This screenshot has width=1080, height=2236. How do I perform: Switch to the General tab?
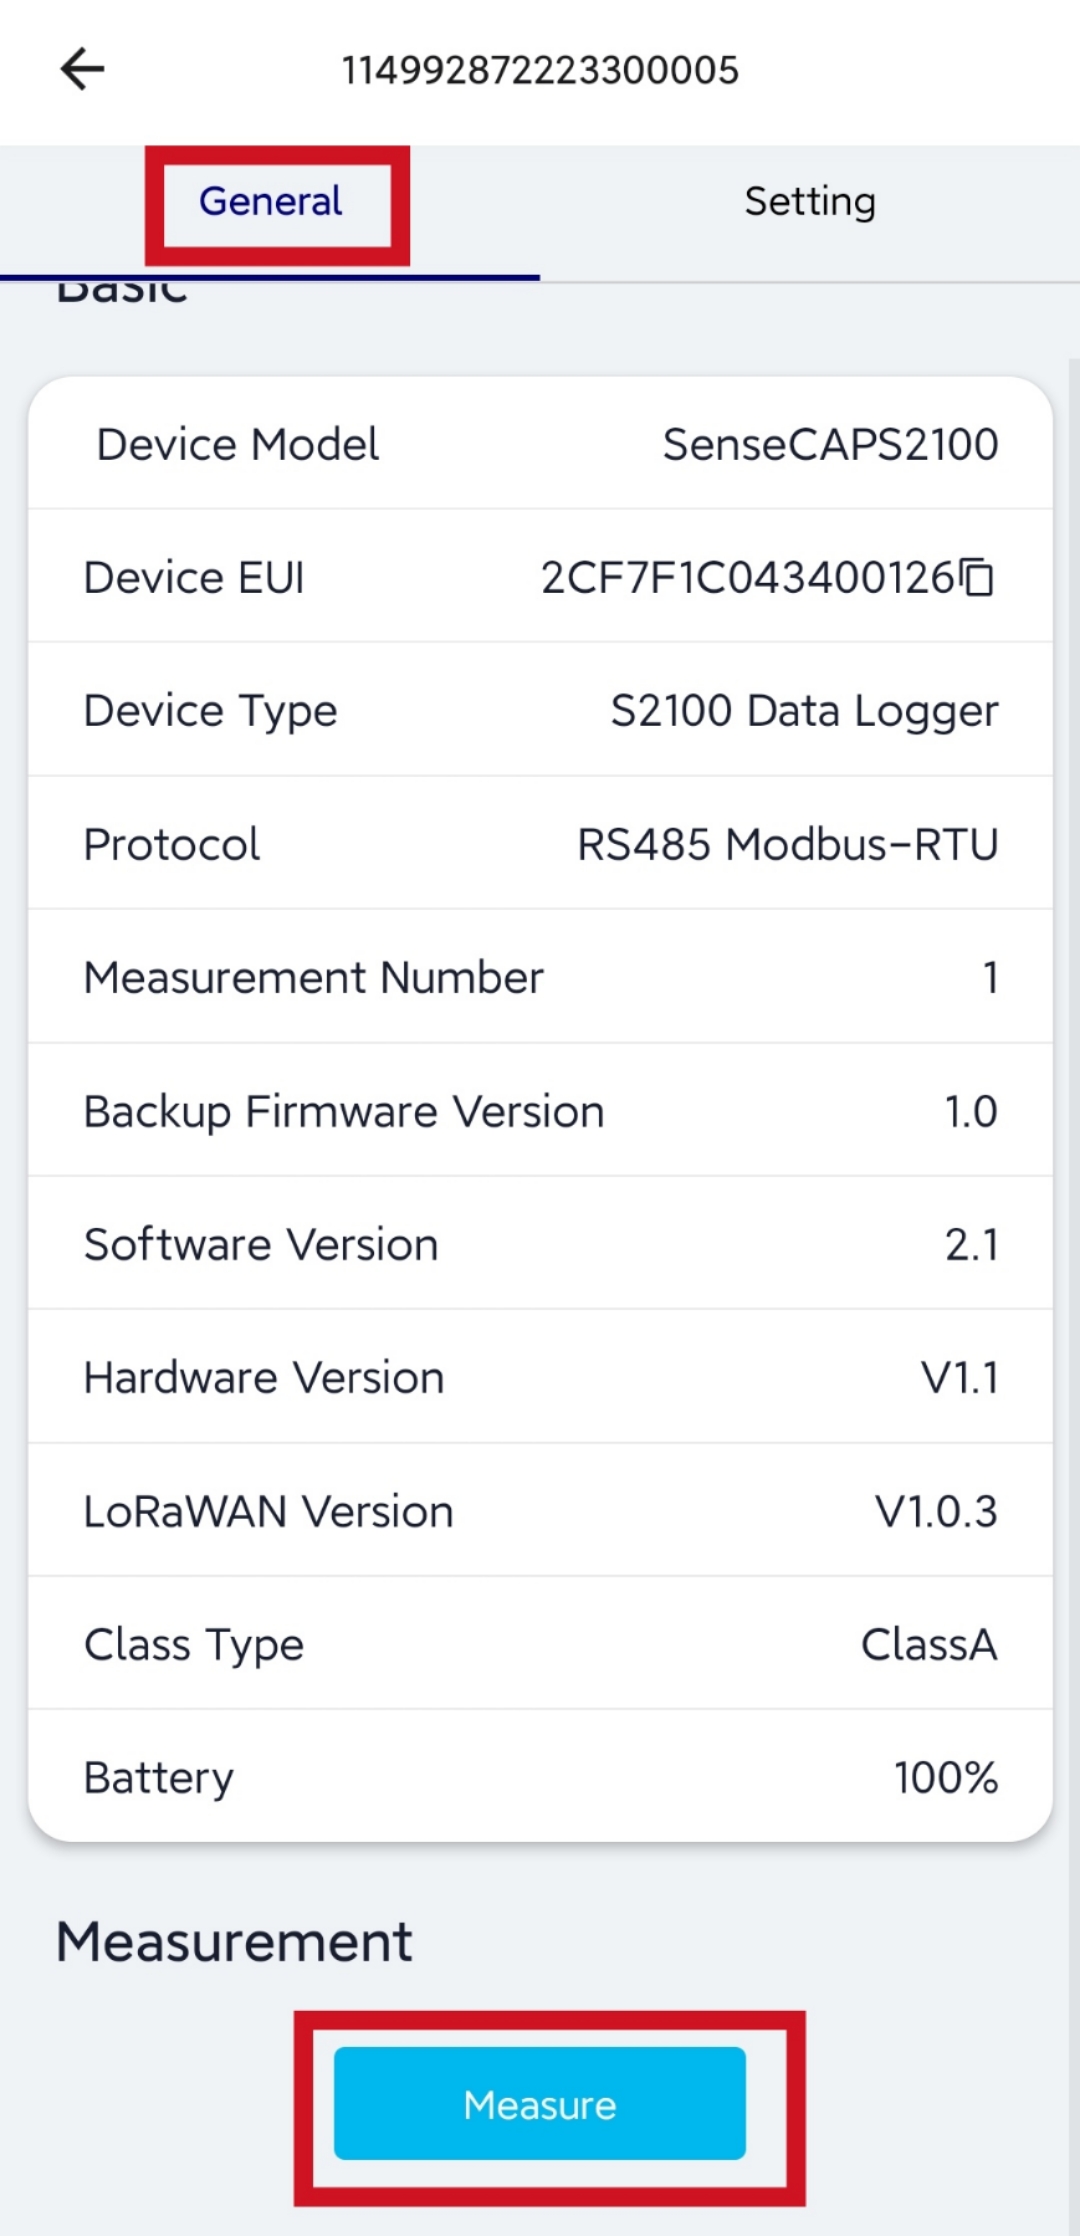tap(270, 202)
